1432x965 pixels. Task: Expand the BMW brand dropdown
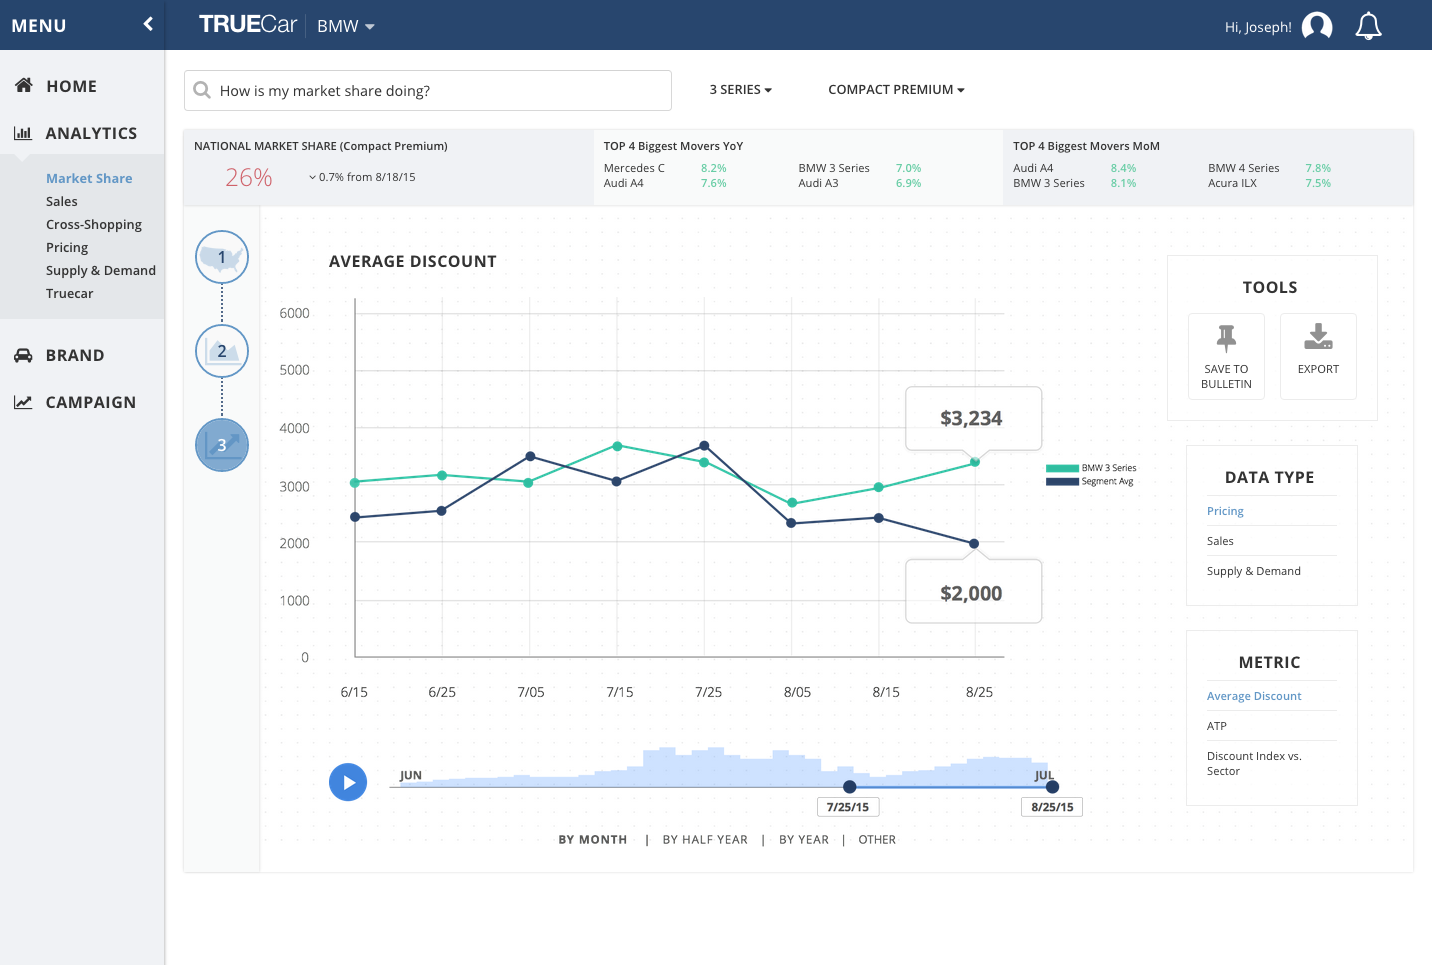[346, 26]
